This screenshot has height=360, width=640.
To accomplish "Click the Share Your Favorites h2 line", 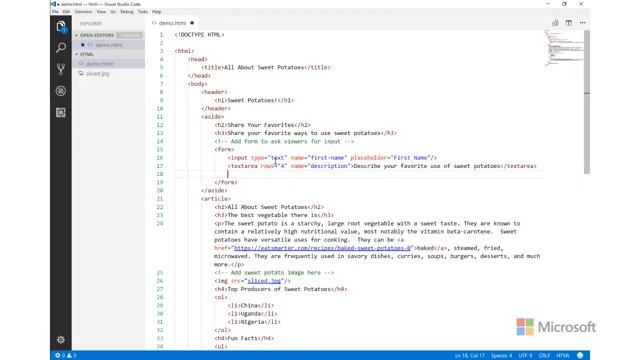I will (x=262, y=125).
